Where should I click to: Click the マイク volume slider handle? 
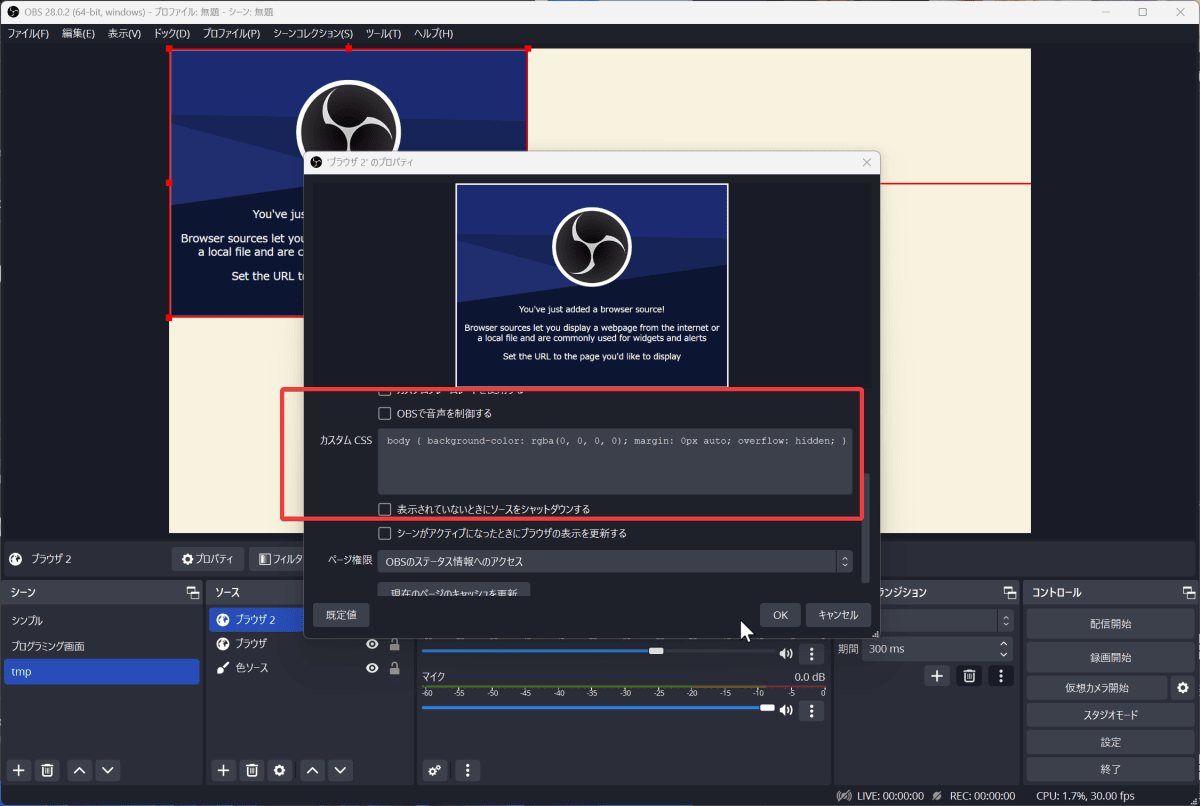click(767, 707)
